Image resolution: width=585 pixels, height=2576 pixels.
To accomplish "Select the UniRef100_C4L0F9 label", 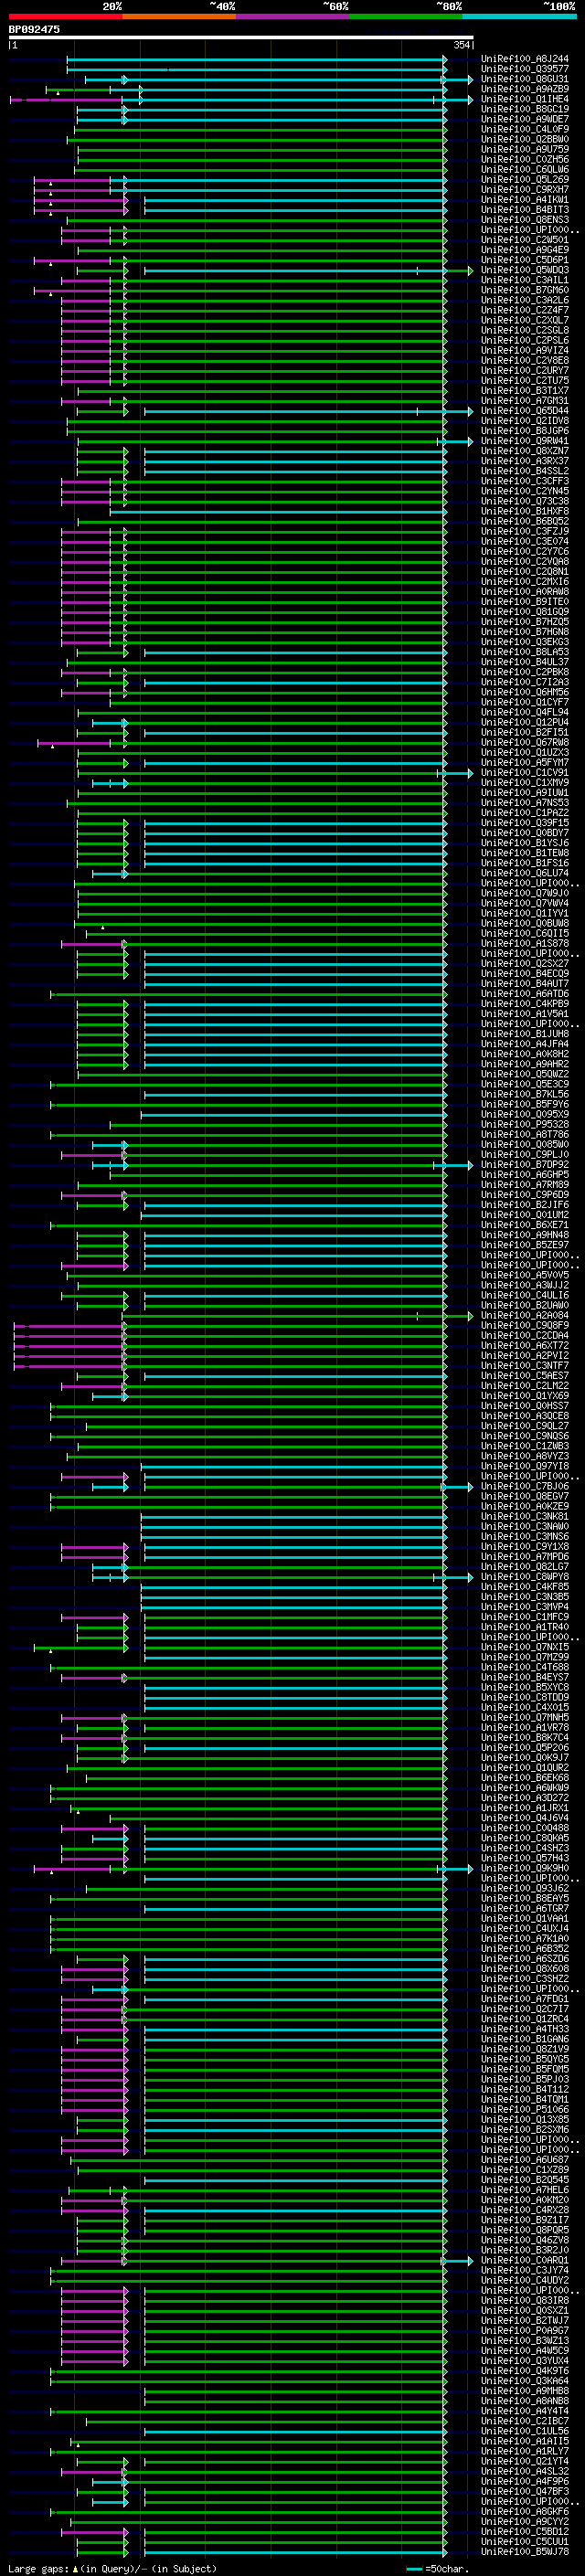I will click(525, 129).
